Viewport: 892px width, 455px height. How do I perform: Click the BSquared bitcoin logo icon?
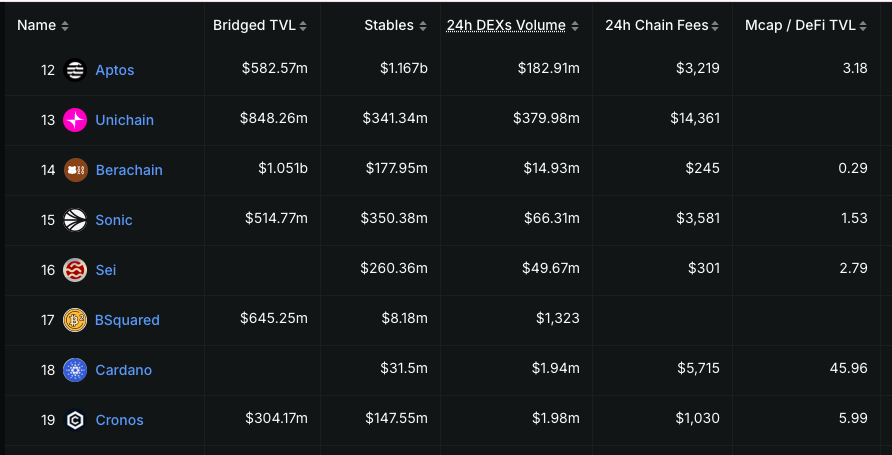[75, 320]
